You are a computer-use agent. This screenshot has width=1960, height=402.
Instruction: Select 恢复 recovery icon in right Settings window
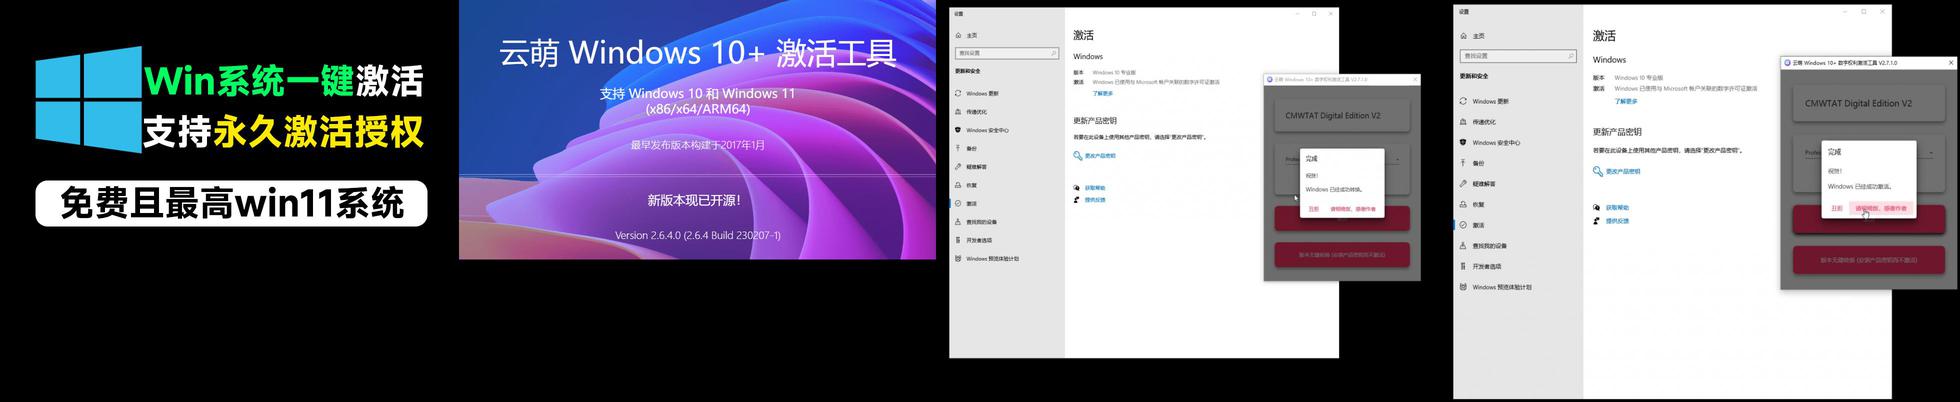1463,204
